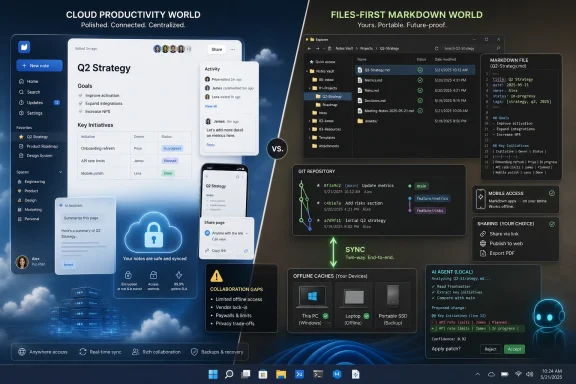Viewport: 576px width, 384px height.
Task: Click the collaborator avatars in note header
Action: point(172,49)
